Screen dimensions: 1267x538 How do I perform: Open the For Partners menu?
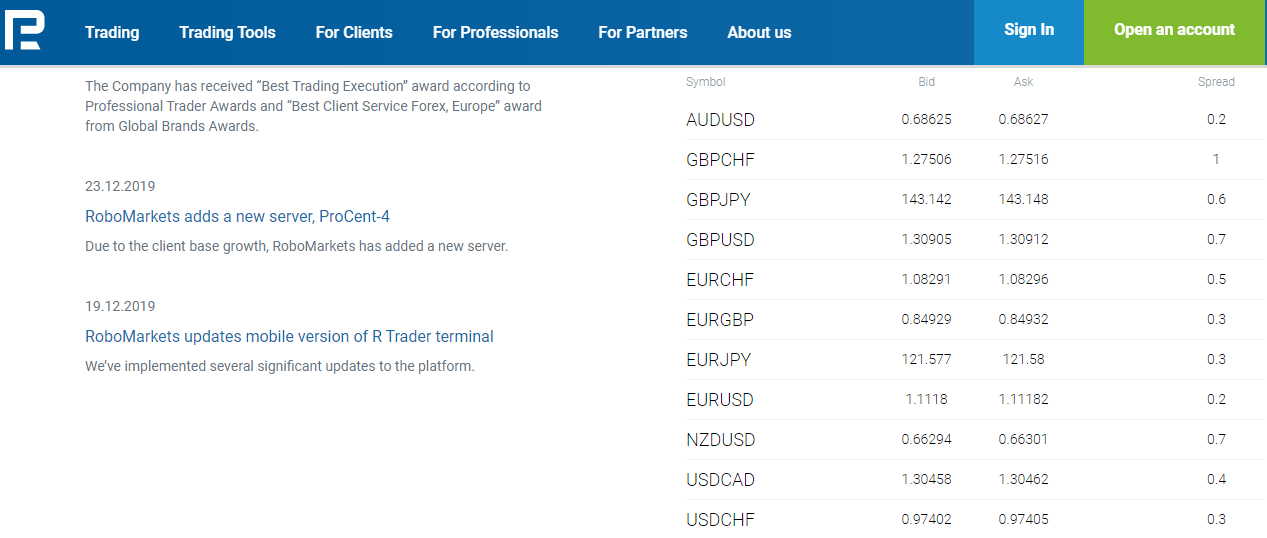coord(643,32)
